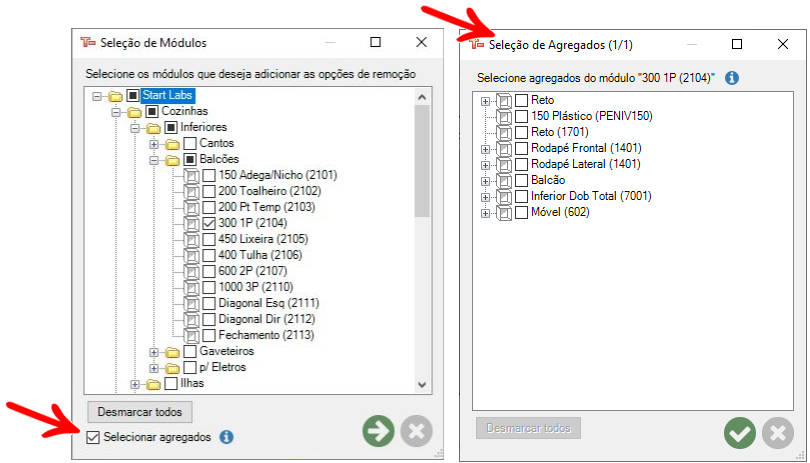The height and width of the screenshot is (463, 810).
Task: Click module tree scroll down arrow
Action: pos(422,385)
